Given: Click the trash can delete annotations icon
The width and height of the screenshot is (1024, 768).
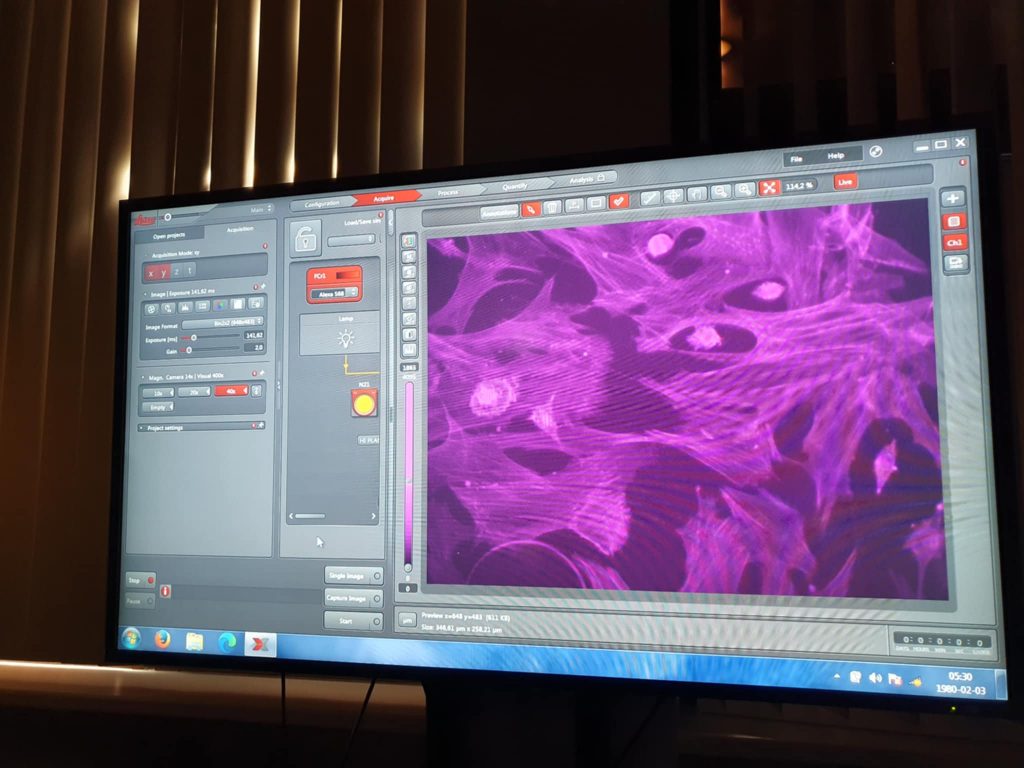Looking at the screenshot, I should click(x=552, y=207).
